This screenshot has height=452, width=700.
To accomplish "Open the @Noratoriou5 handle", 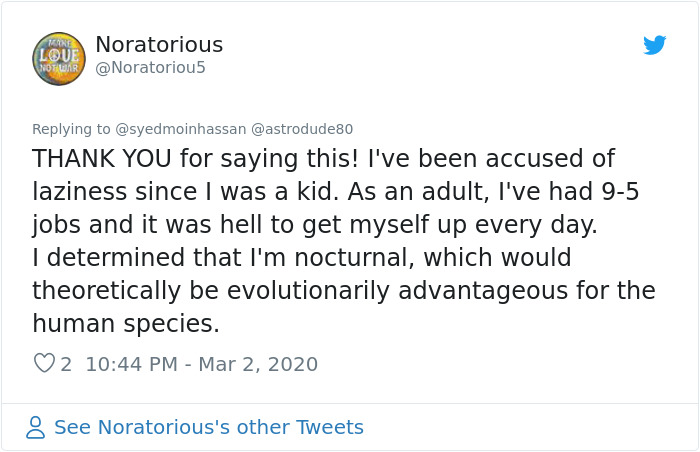I will point(150,67).
